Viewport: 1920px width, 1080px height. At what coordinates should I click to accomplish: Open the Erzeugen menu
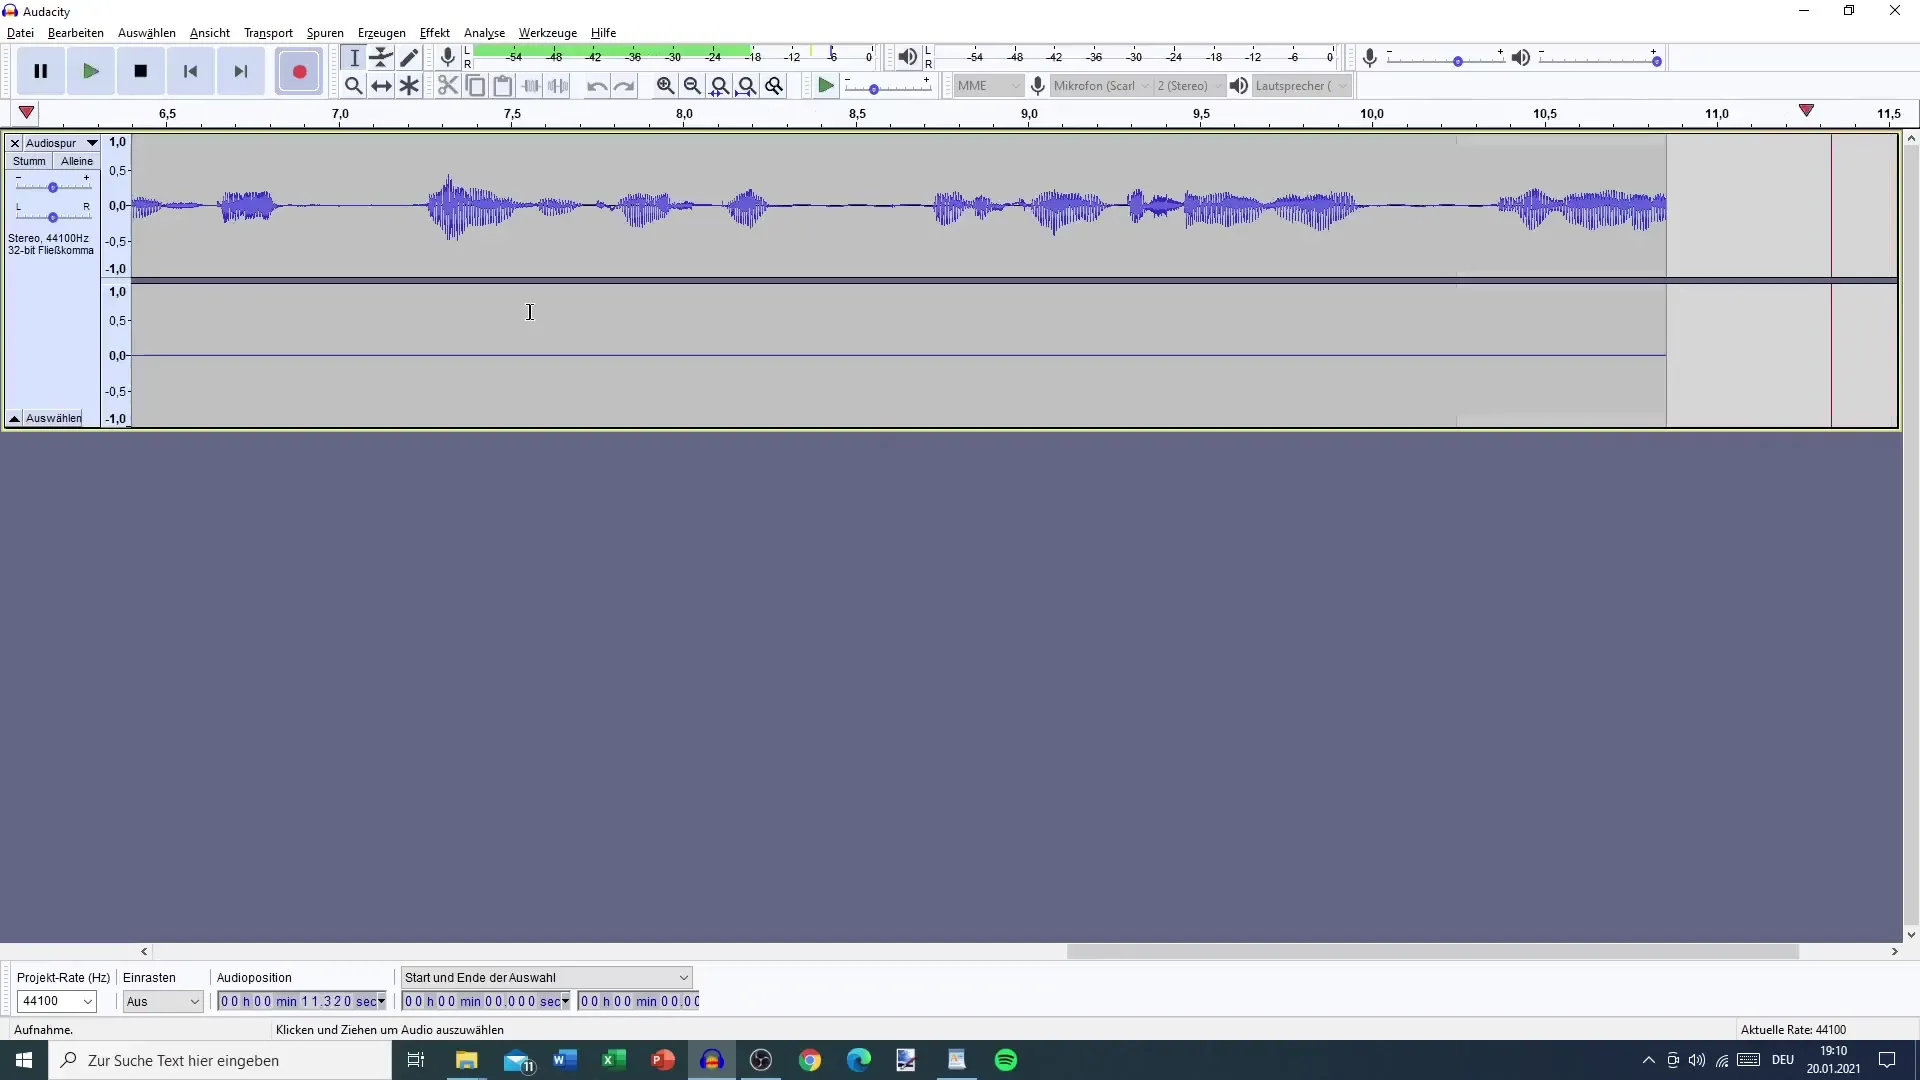pyautogui.click(x=382, y=33)
